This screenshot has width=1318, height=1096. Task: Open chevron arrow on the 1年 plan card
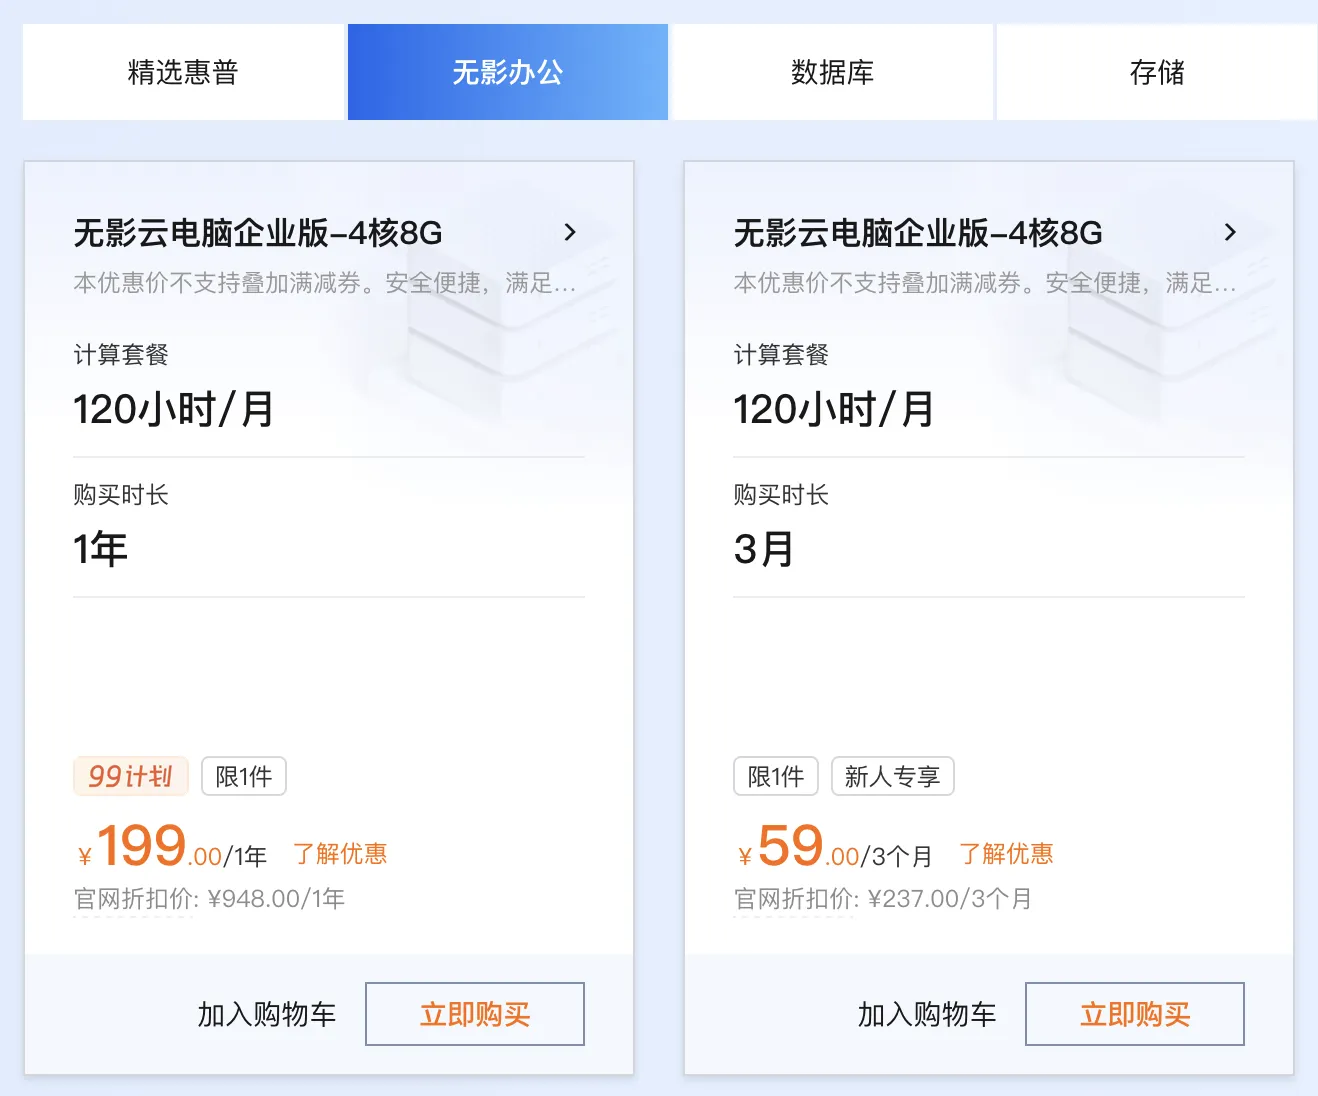570,232
